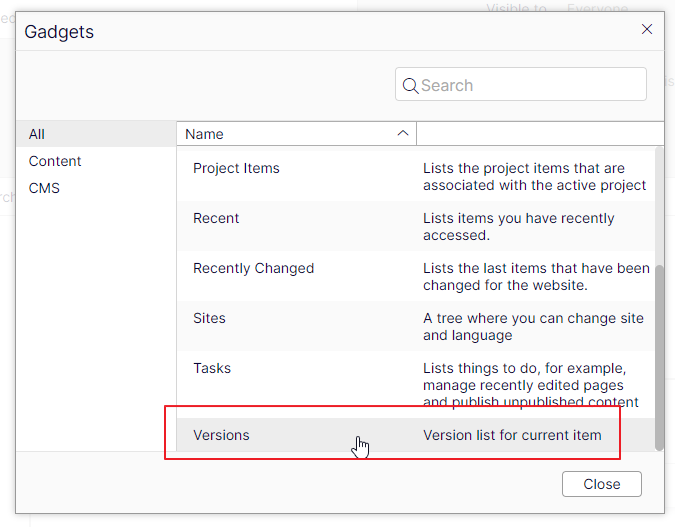675x527 pixels.
Task: Select the Tasks gadget
Action: pyautogui.click(x=212, y=368)
